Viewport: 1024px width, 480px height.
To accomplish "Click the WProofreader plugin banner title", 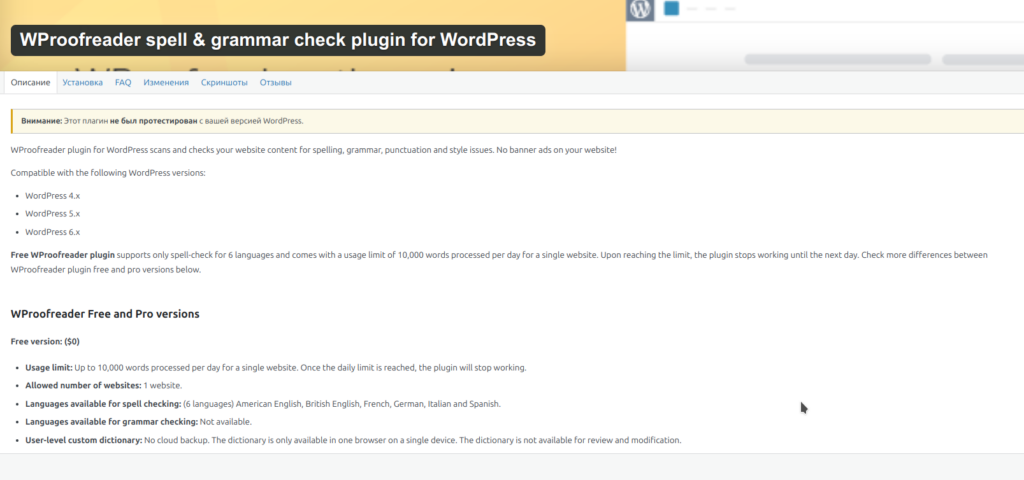I will [x=278, y=41].
